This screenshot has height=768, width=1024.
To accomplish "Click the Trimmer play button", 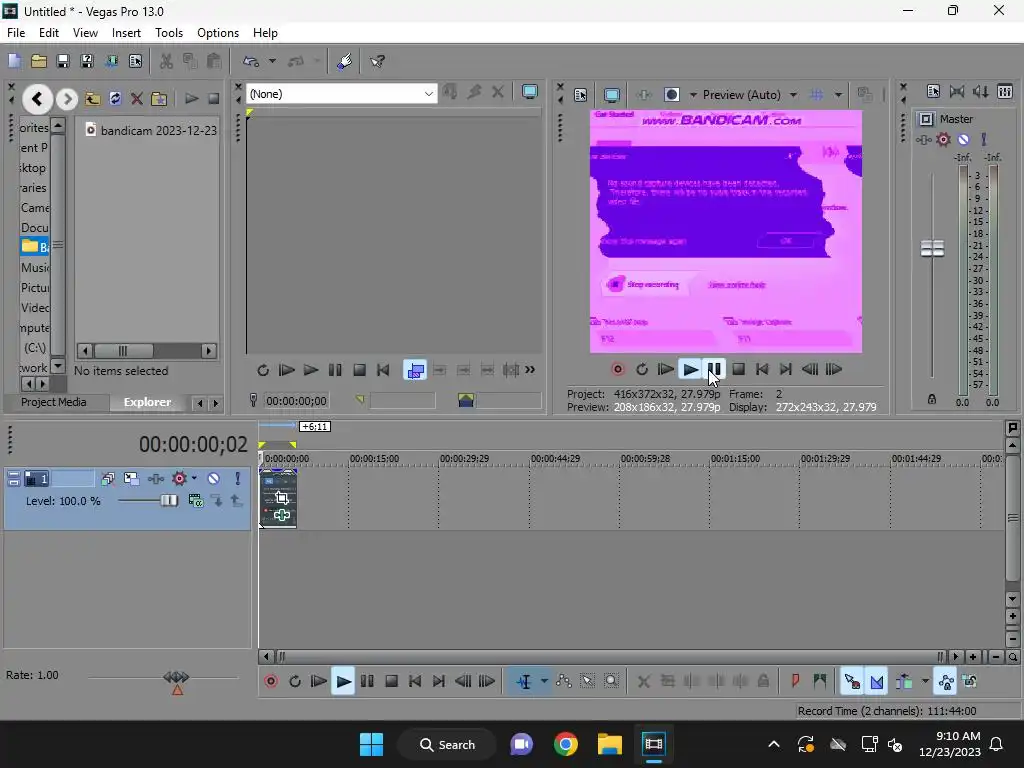I will tap(311, 370).
